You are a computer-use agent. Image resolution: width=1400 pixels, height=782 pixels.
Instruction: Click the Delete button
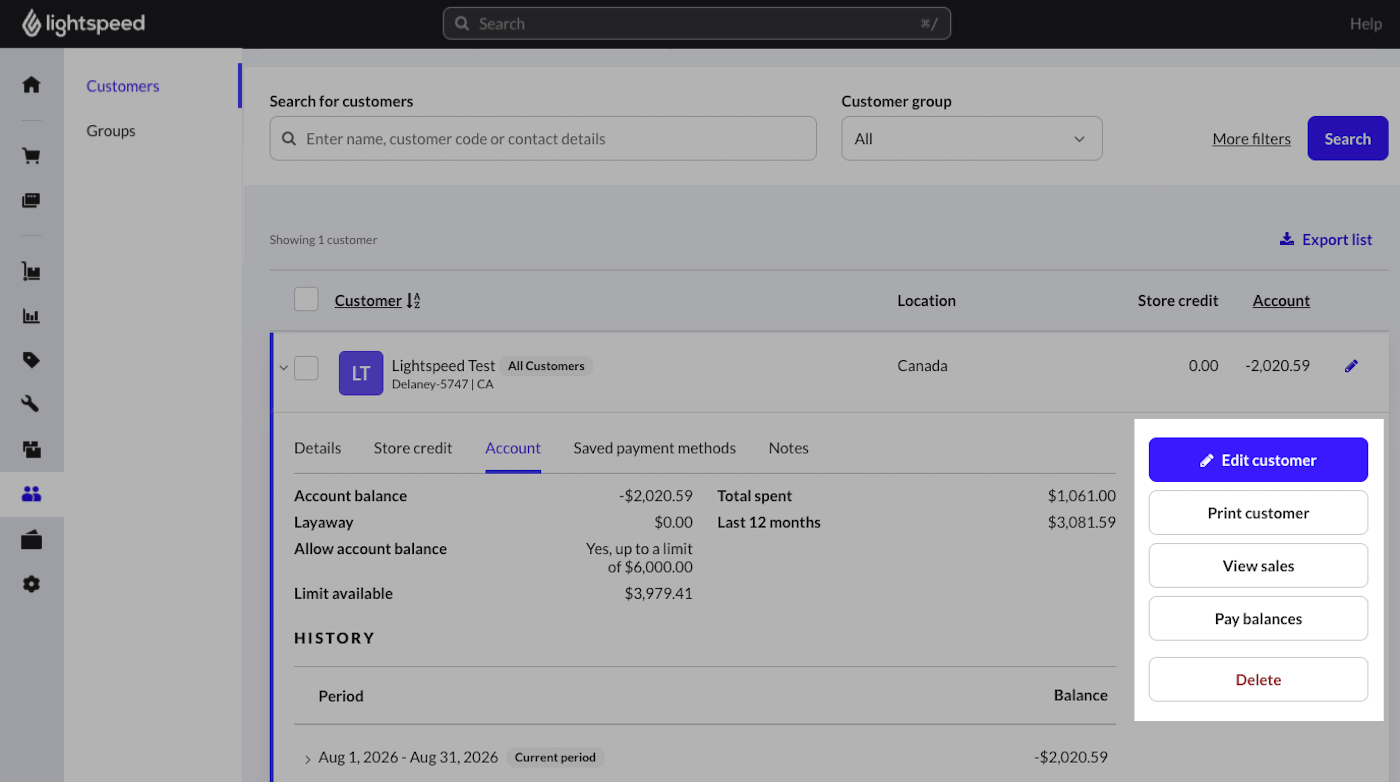point(1258,680)
